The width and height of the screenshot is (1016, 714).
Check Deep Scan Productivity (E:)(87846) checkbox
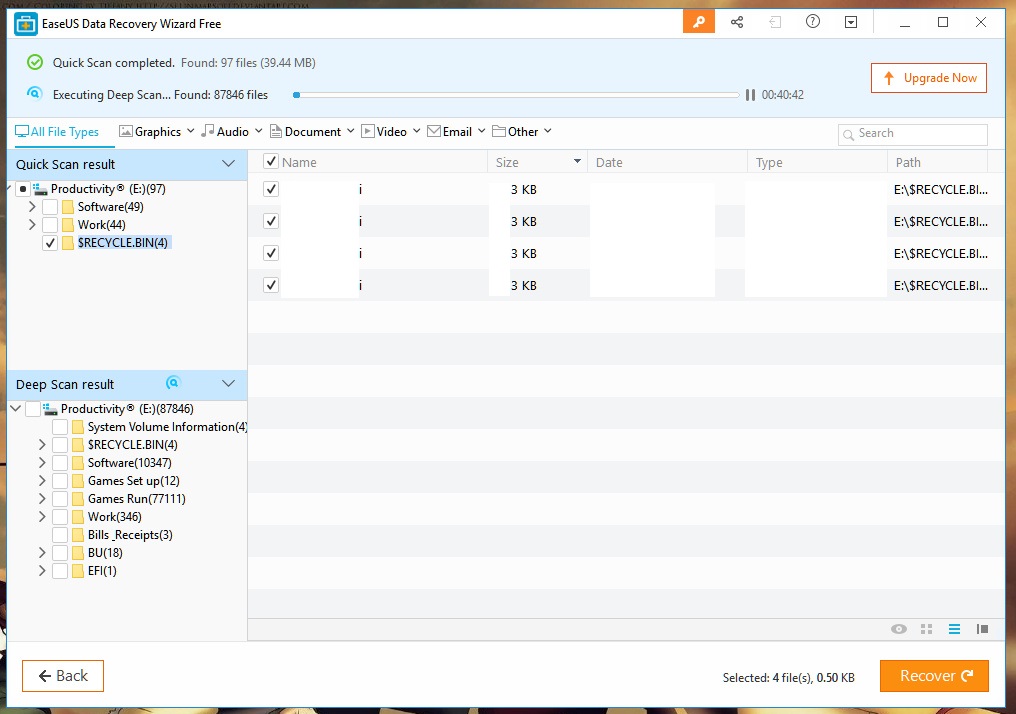[x=33, y=409]
